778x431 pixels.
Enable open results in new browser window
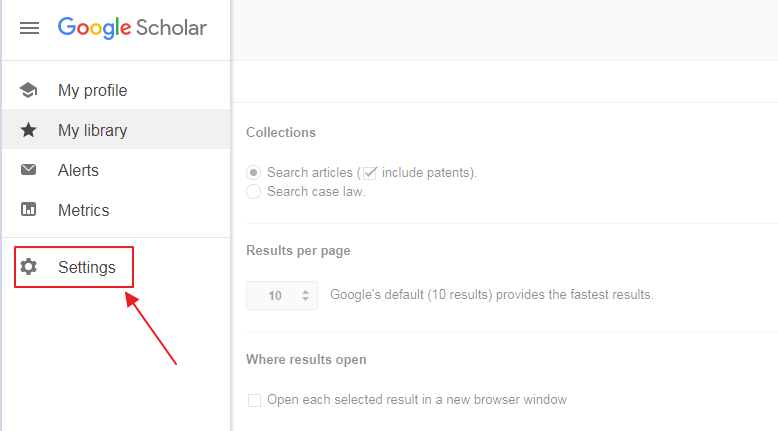coord(254,400)
